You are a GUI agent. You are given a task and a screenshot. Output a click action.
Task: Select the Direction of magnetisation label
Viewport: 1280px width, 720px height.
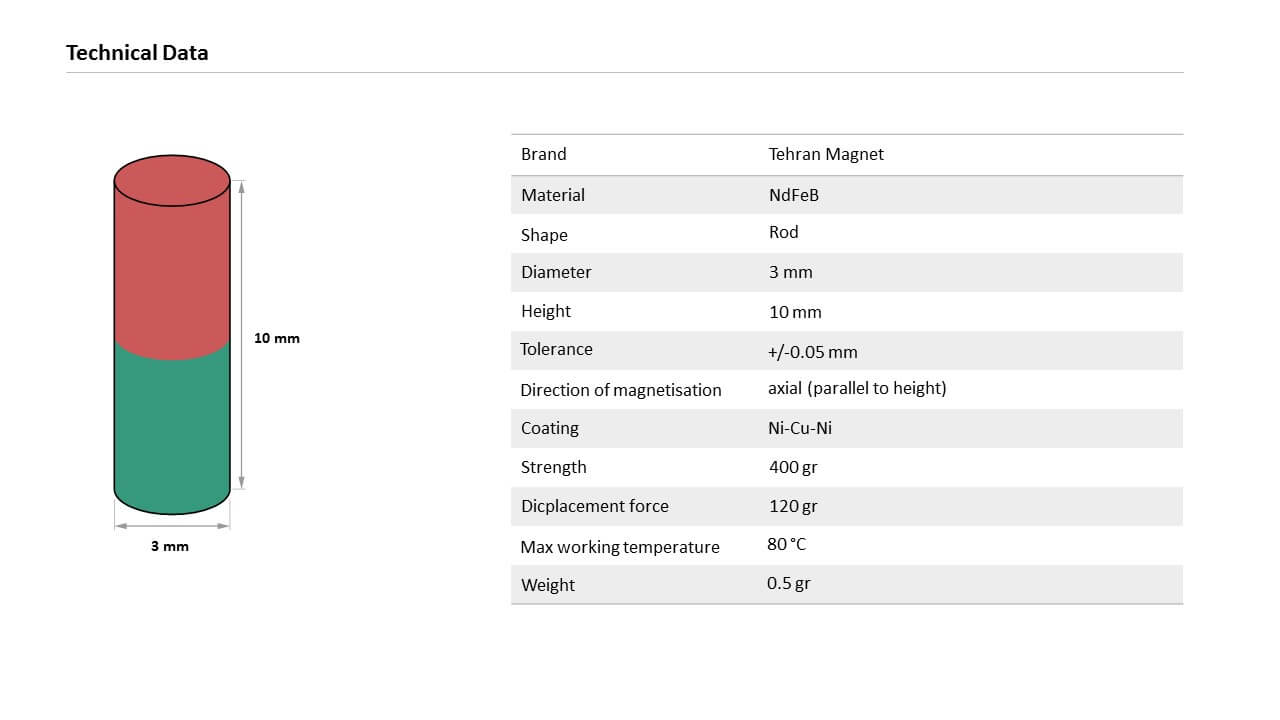click(x=621, y=390)
